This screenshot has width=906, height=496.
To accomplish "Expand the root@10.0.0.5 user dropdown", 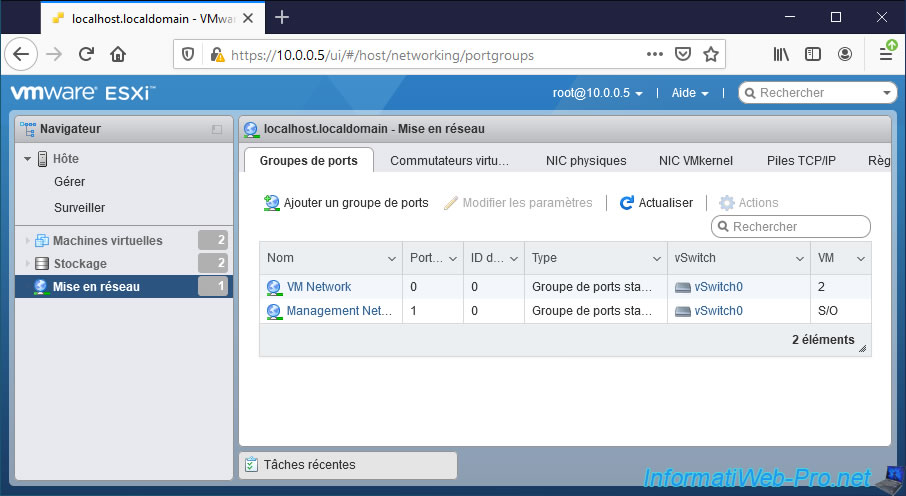I will pos(598,93).
